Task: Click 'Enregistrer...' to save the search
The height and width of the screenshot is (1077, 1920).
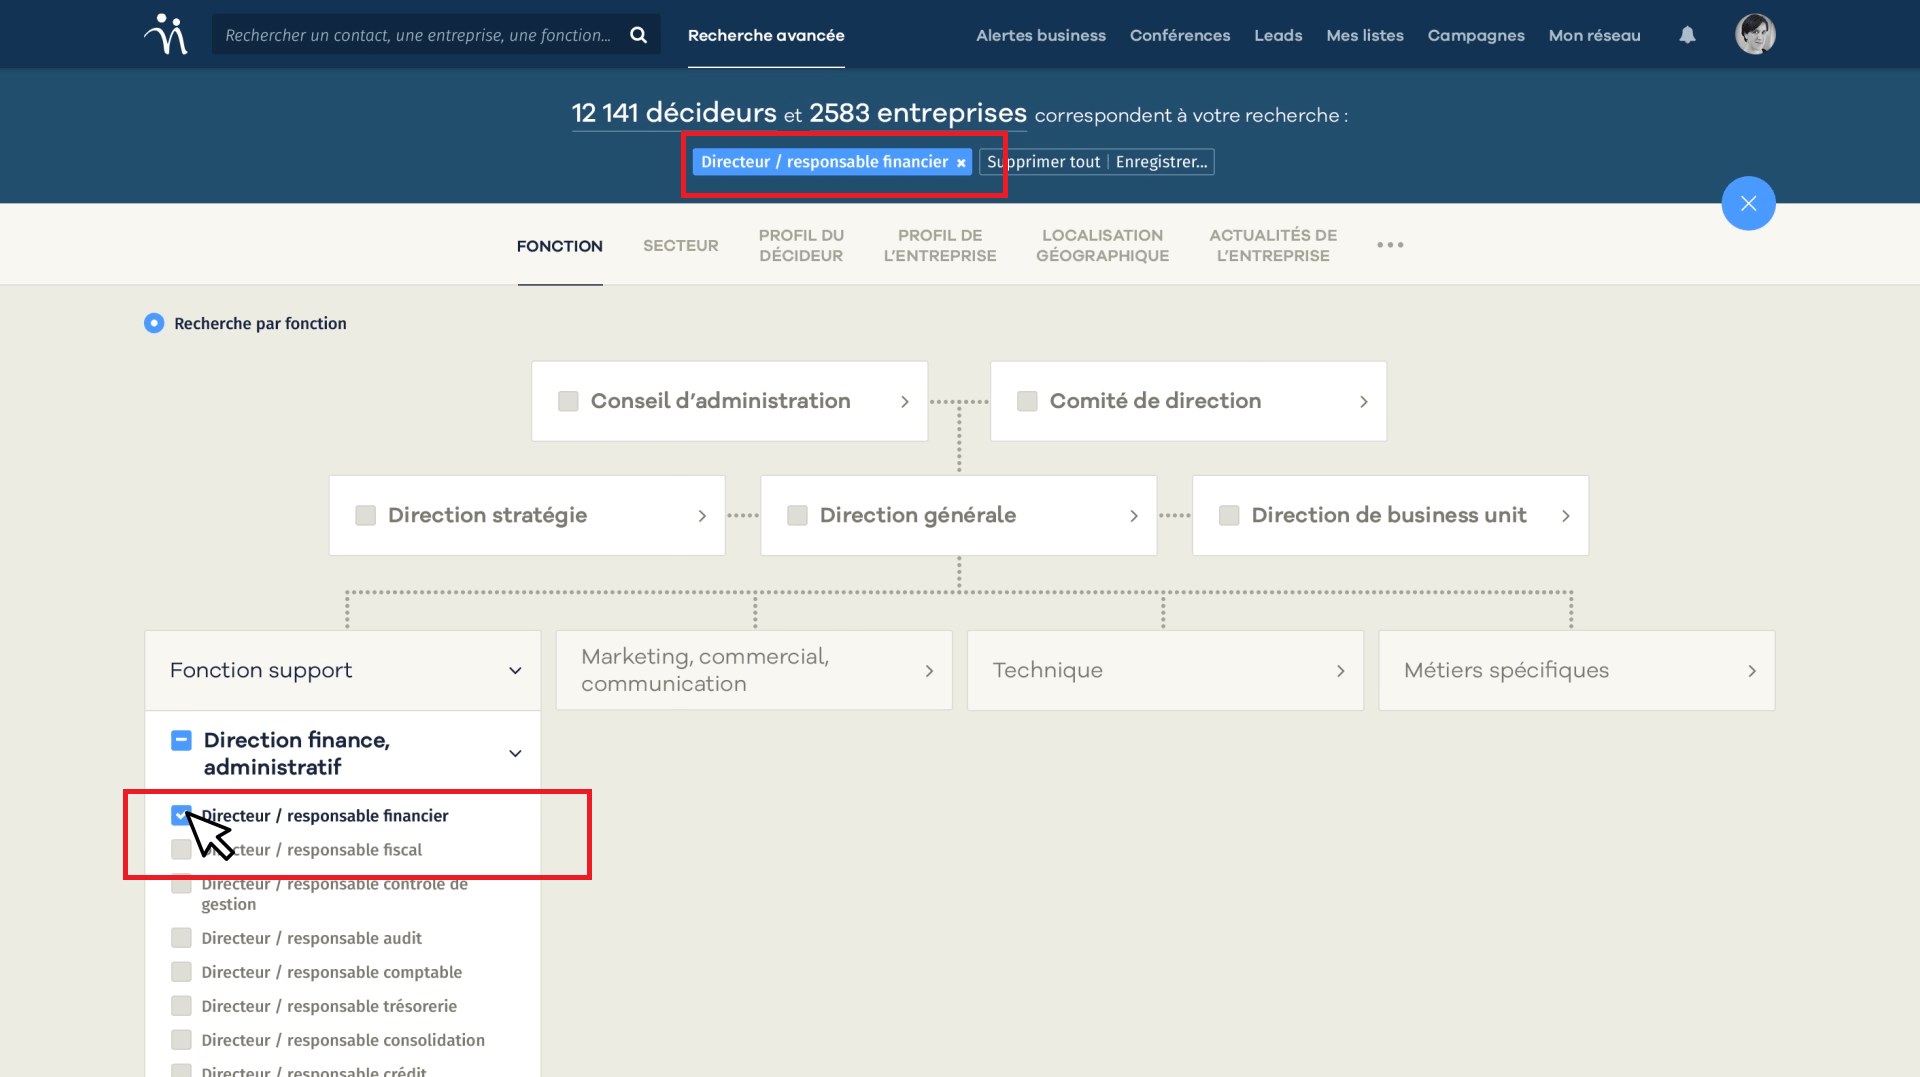Action: [1162, 162]
